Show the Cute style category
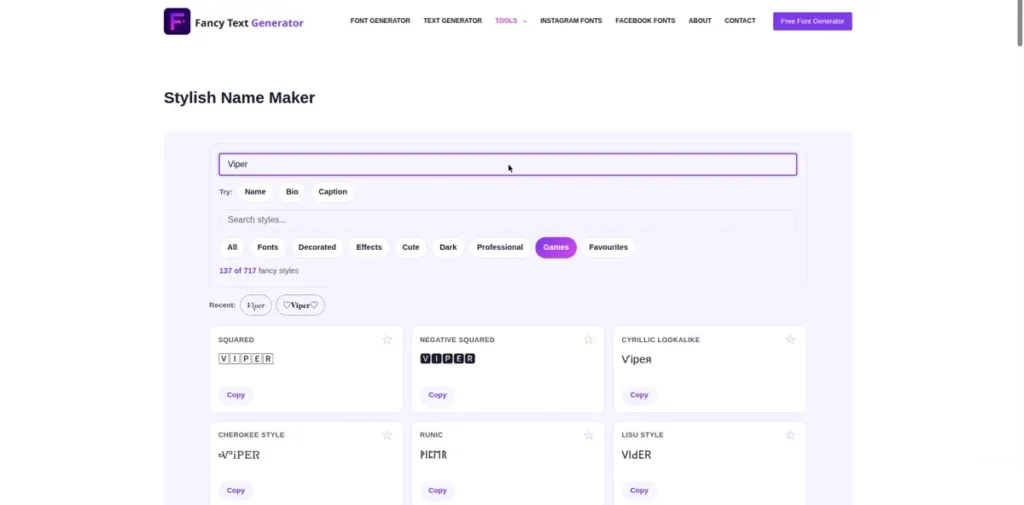Viewport: 1024px width, 505px height. click(411, 248)
